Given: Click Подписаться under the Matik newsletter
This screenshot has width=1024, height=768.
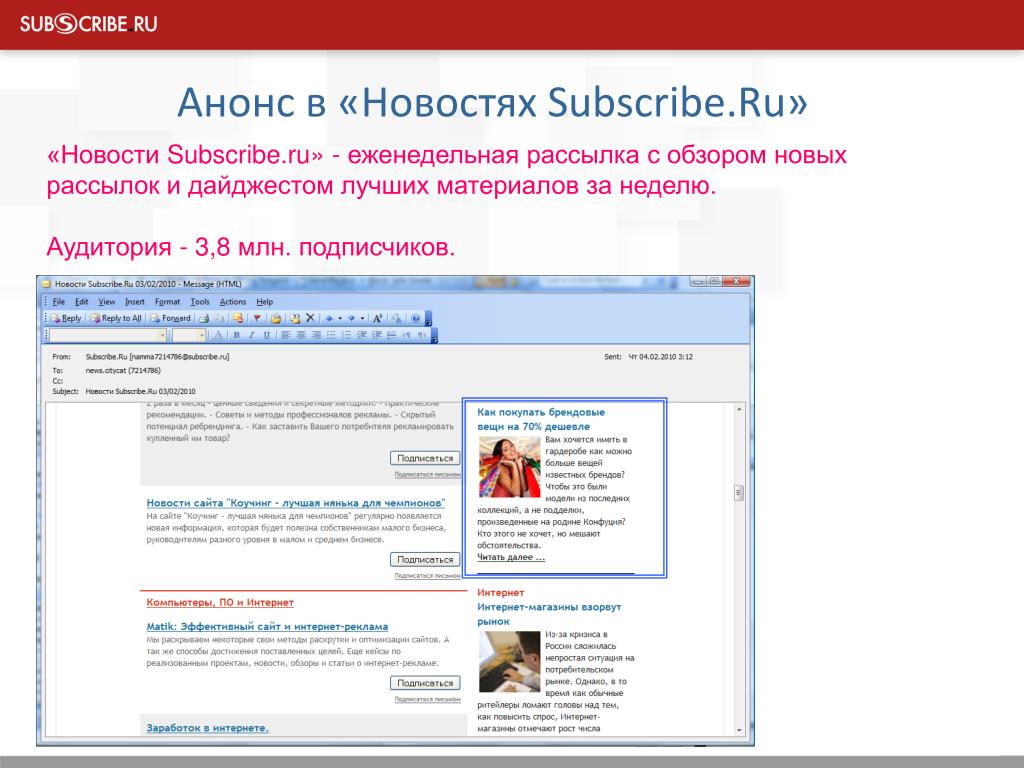Looking at the screenshot, I should (x=425, y=683).
